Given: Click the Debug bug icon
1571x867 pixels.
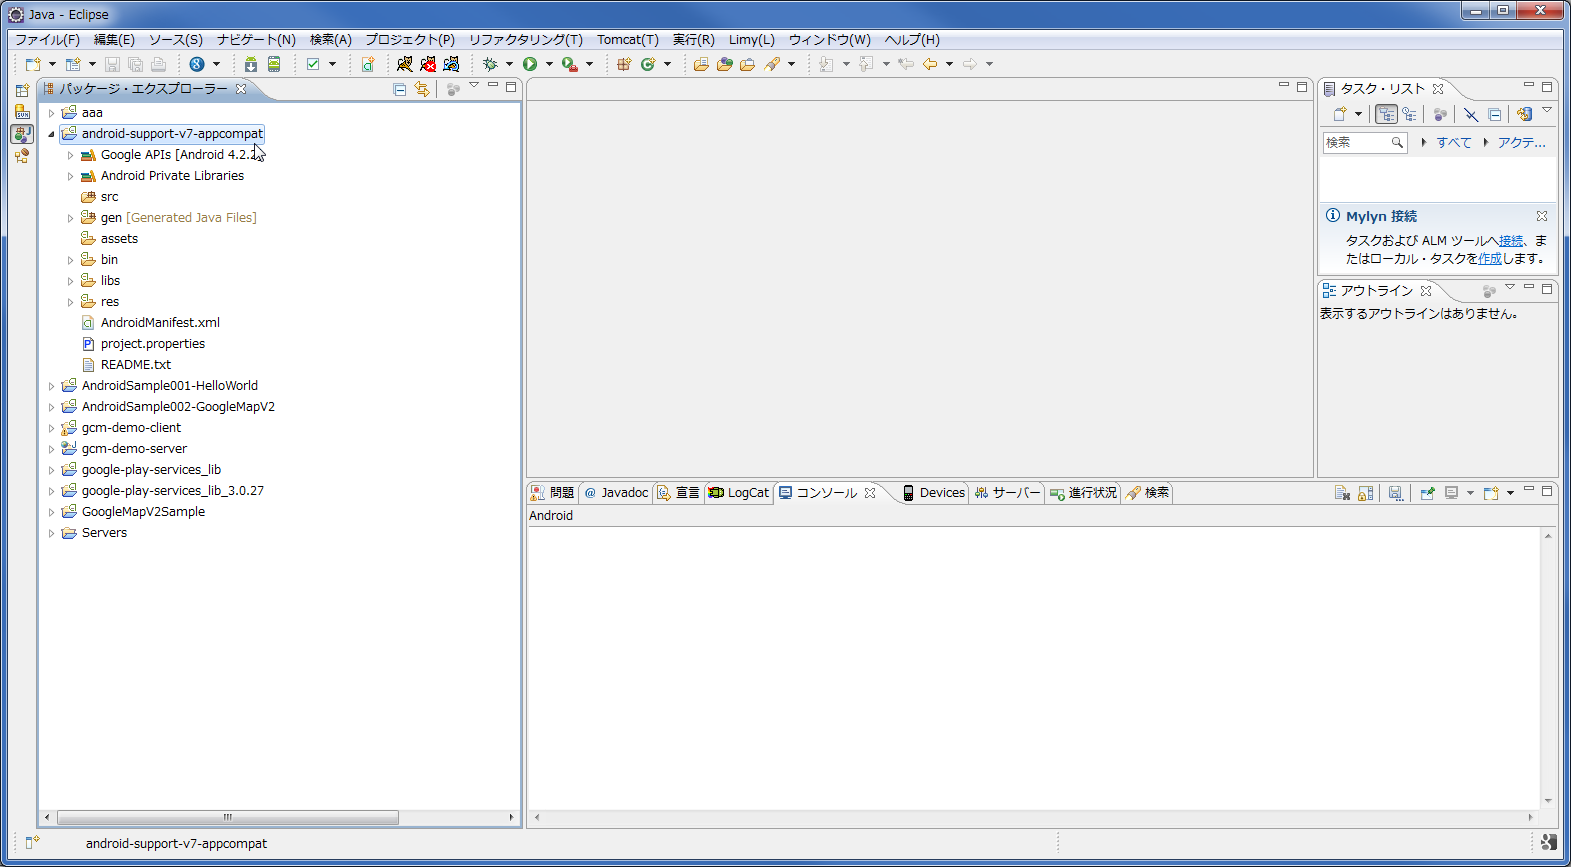Looking at the screenshot, I should click(x=490, y=64).
